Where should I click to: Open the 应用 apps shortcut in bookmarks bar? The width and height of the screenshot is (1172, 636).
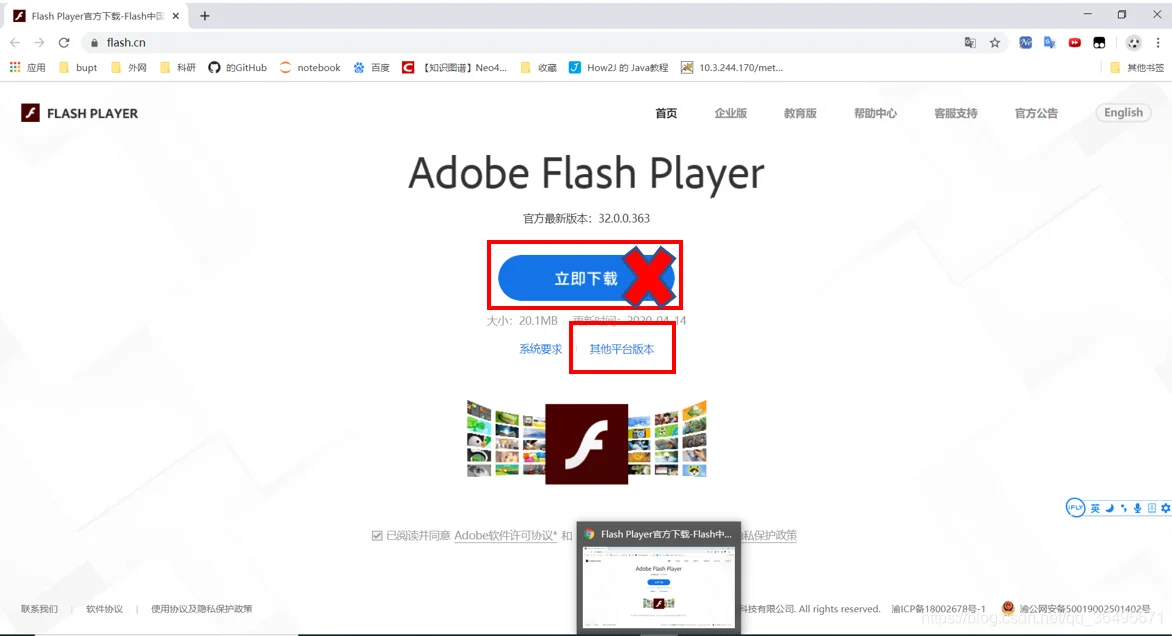point(28,67)
